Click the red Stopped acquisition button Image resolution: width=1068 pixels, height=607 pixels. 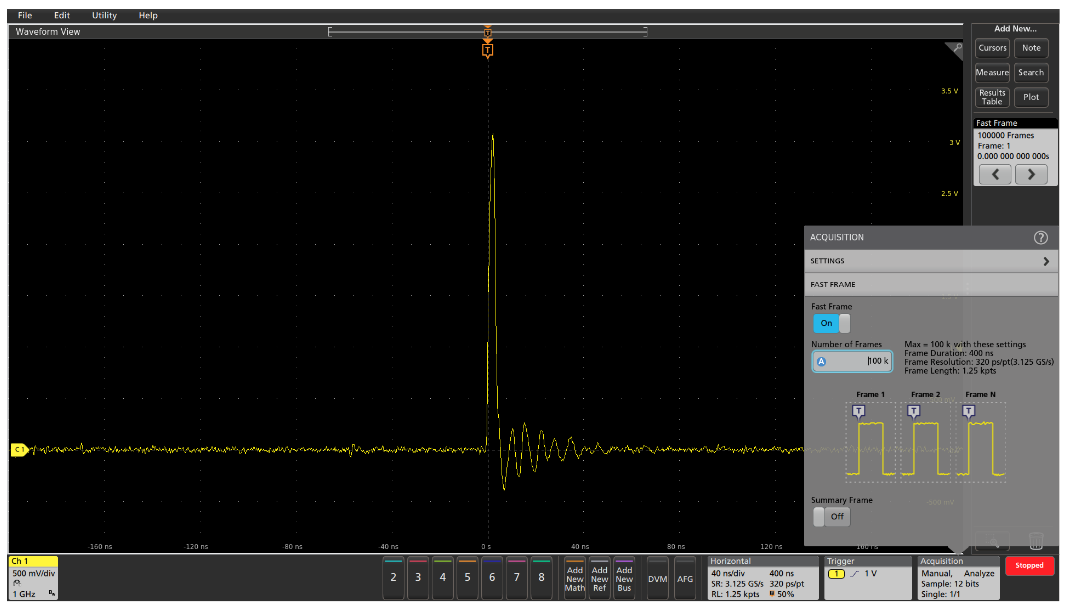1029,566
